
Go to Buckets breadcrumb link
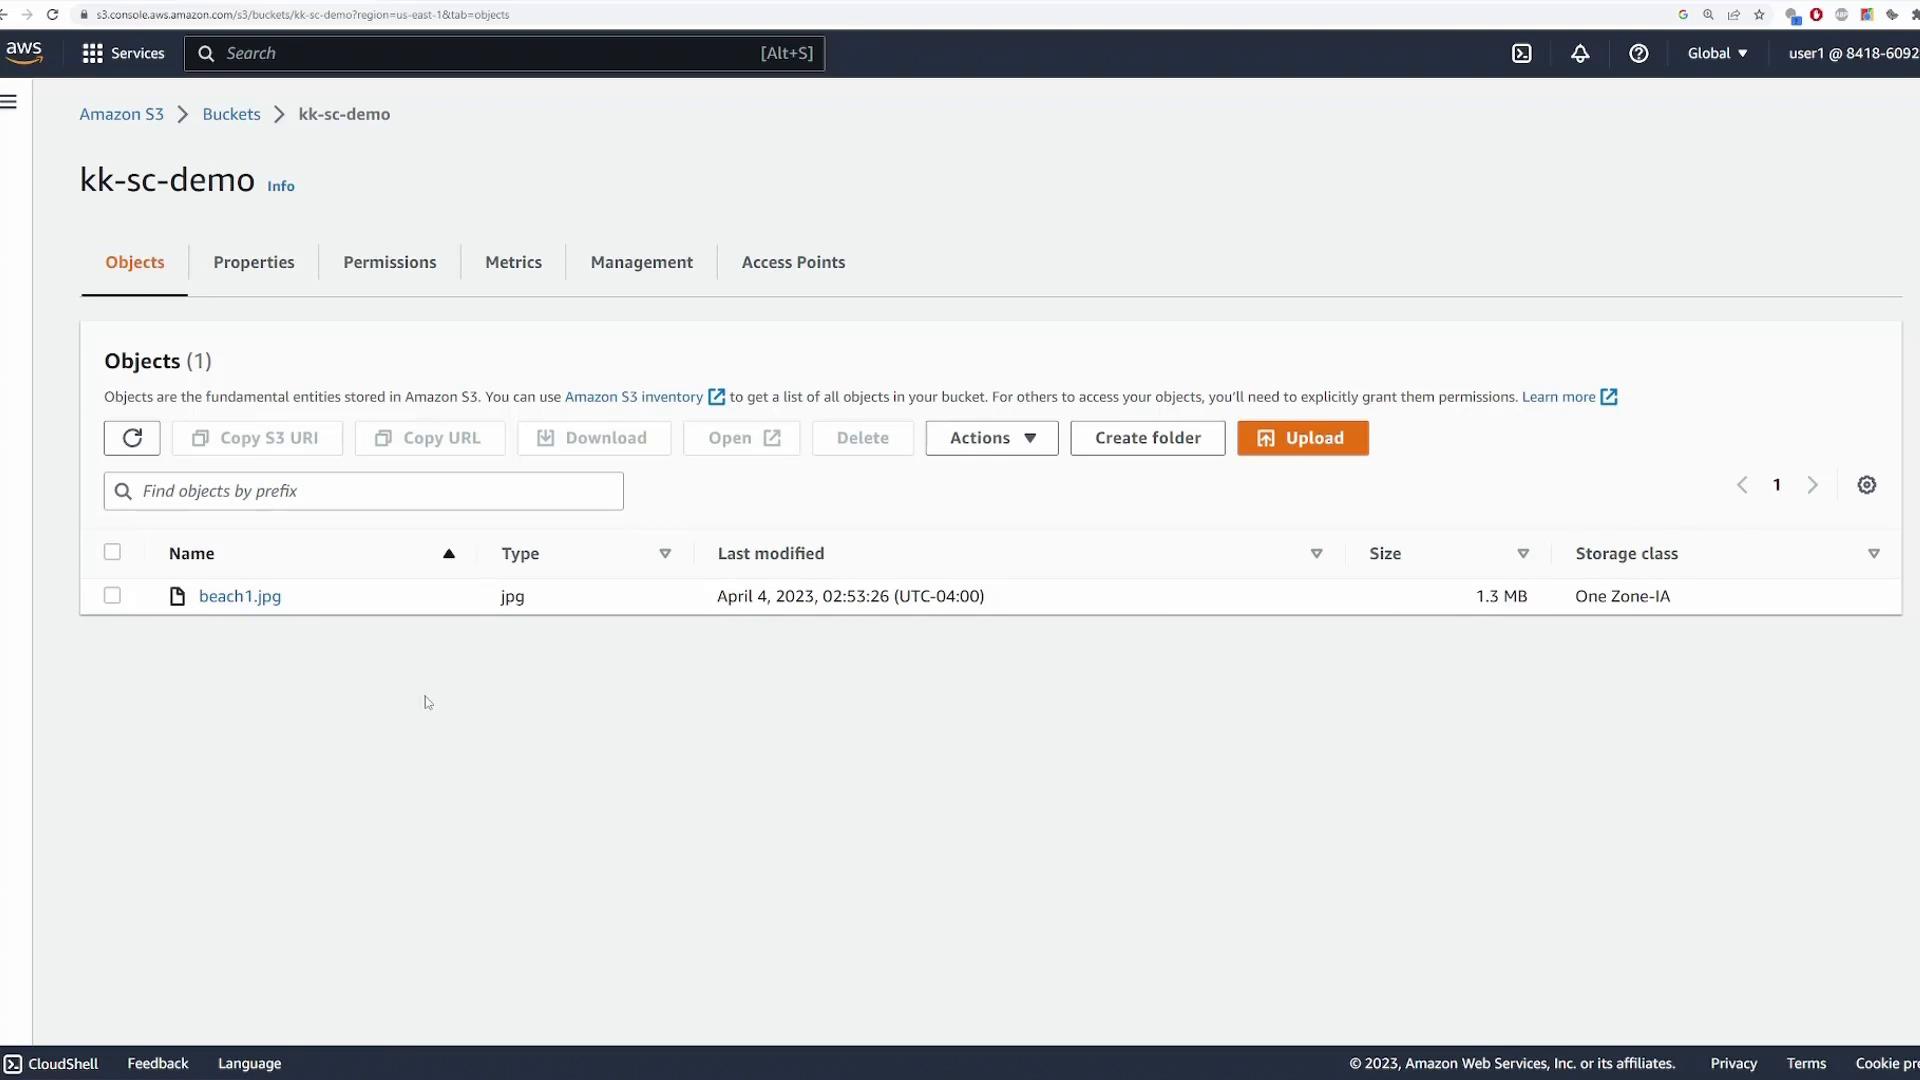(231, 114)
